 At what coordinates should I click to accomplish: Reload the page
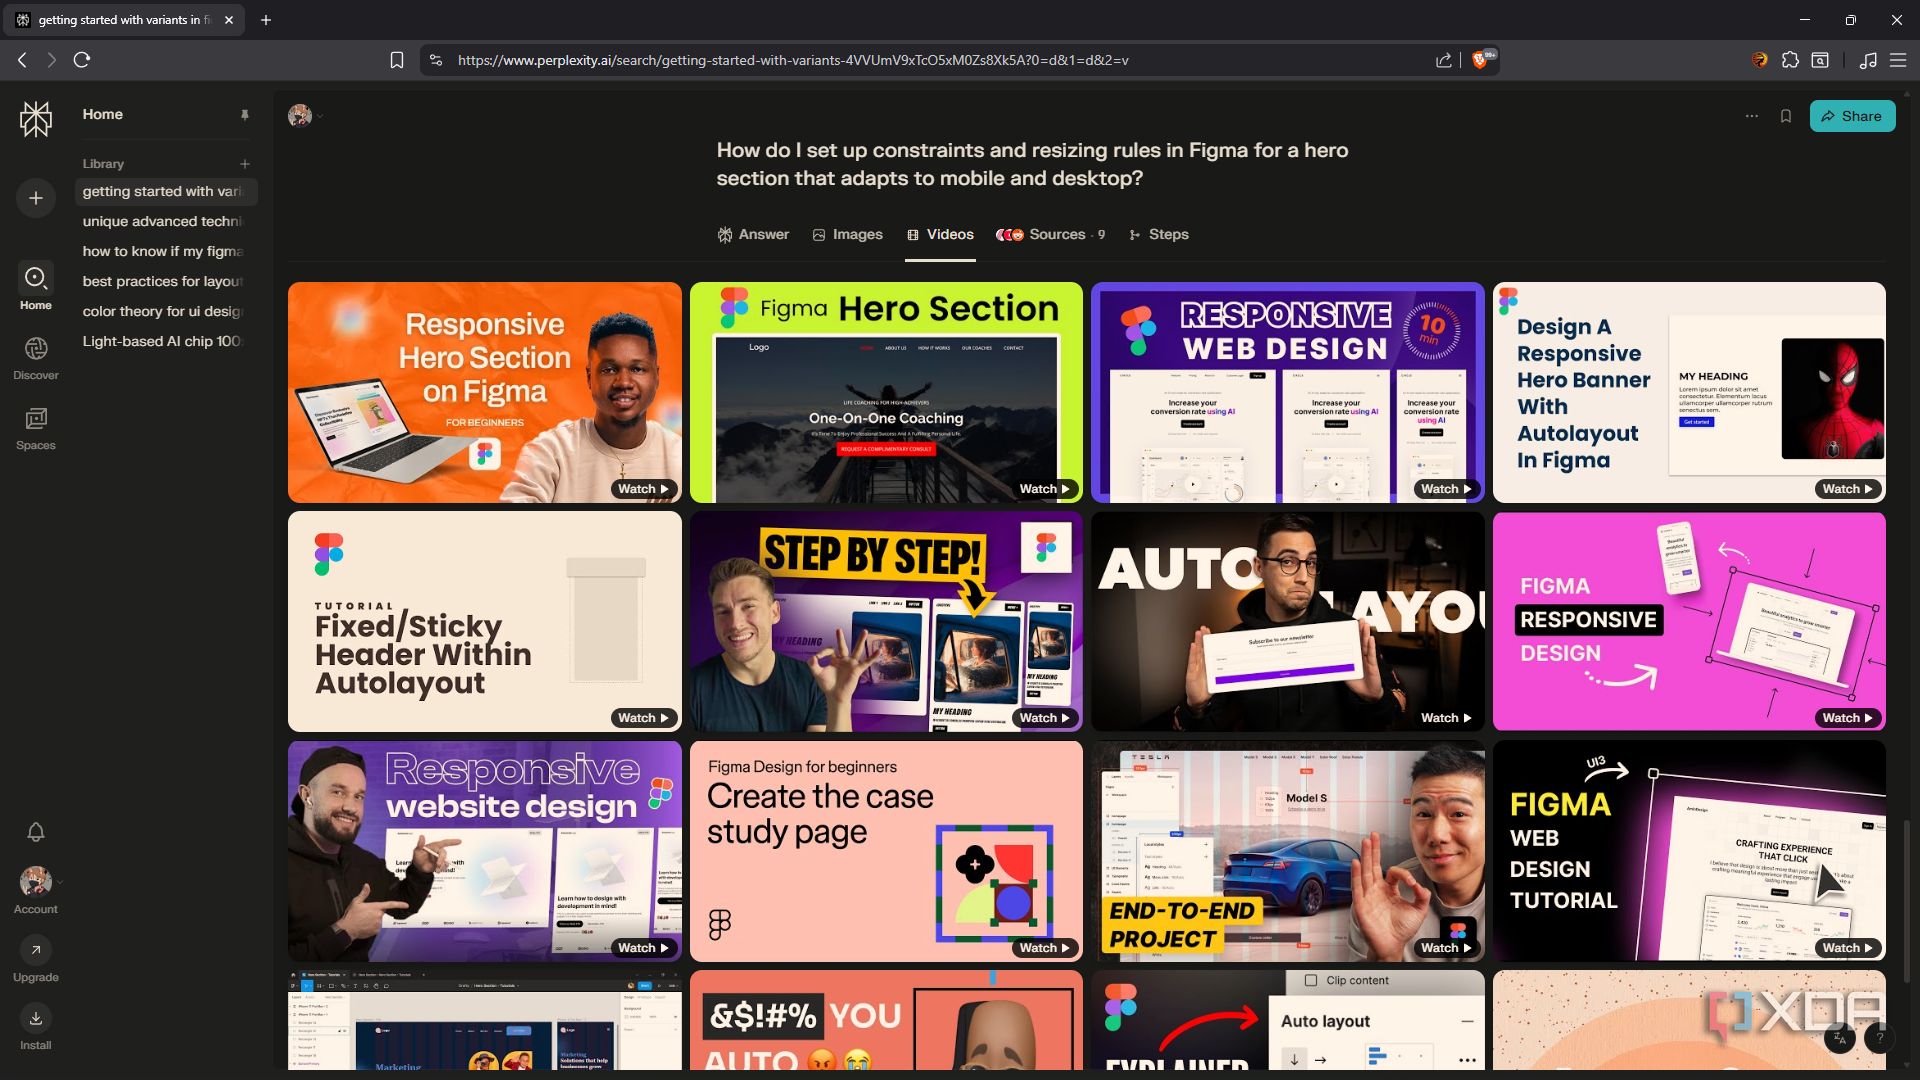coord(82,60)
